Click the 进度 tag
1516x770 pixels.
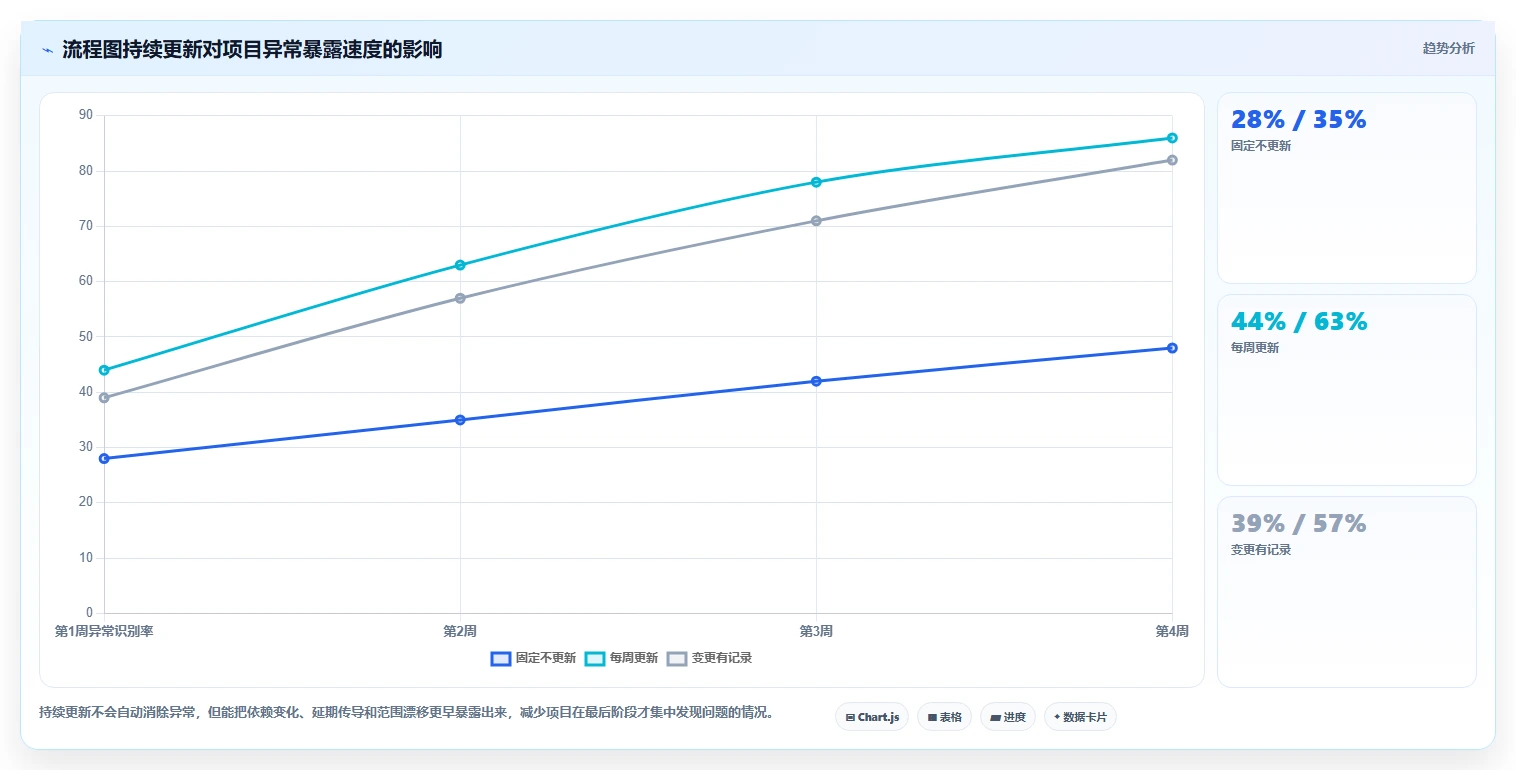[1007, 717]
